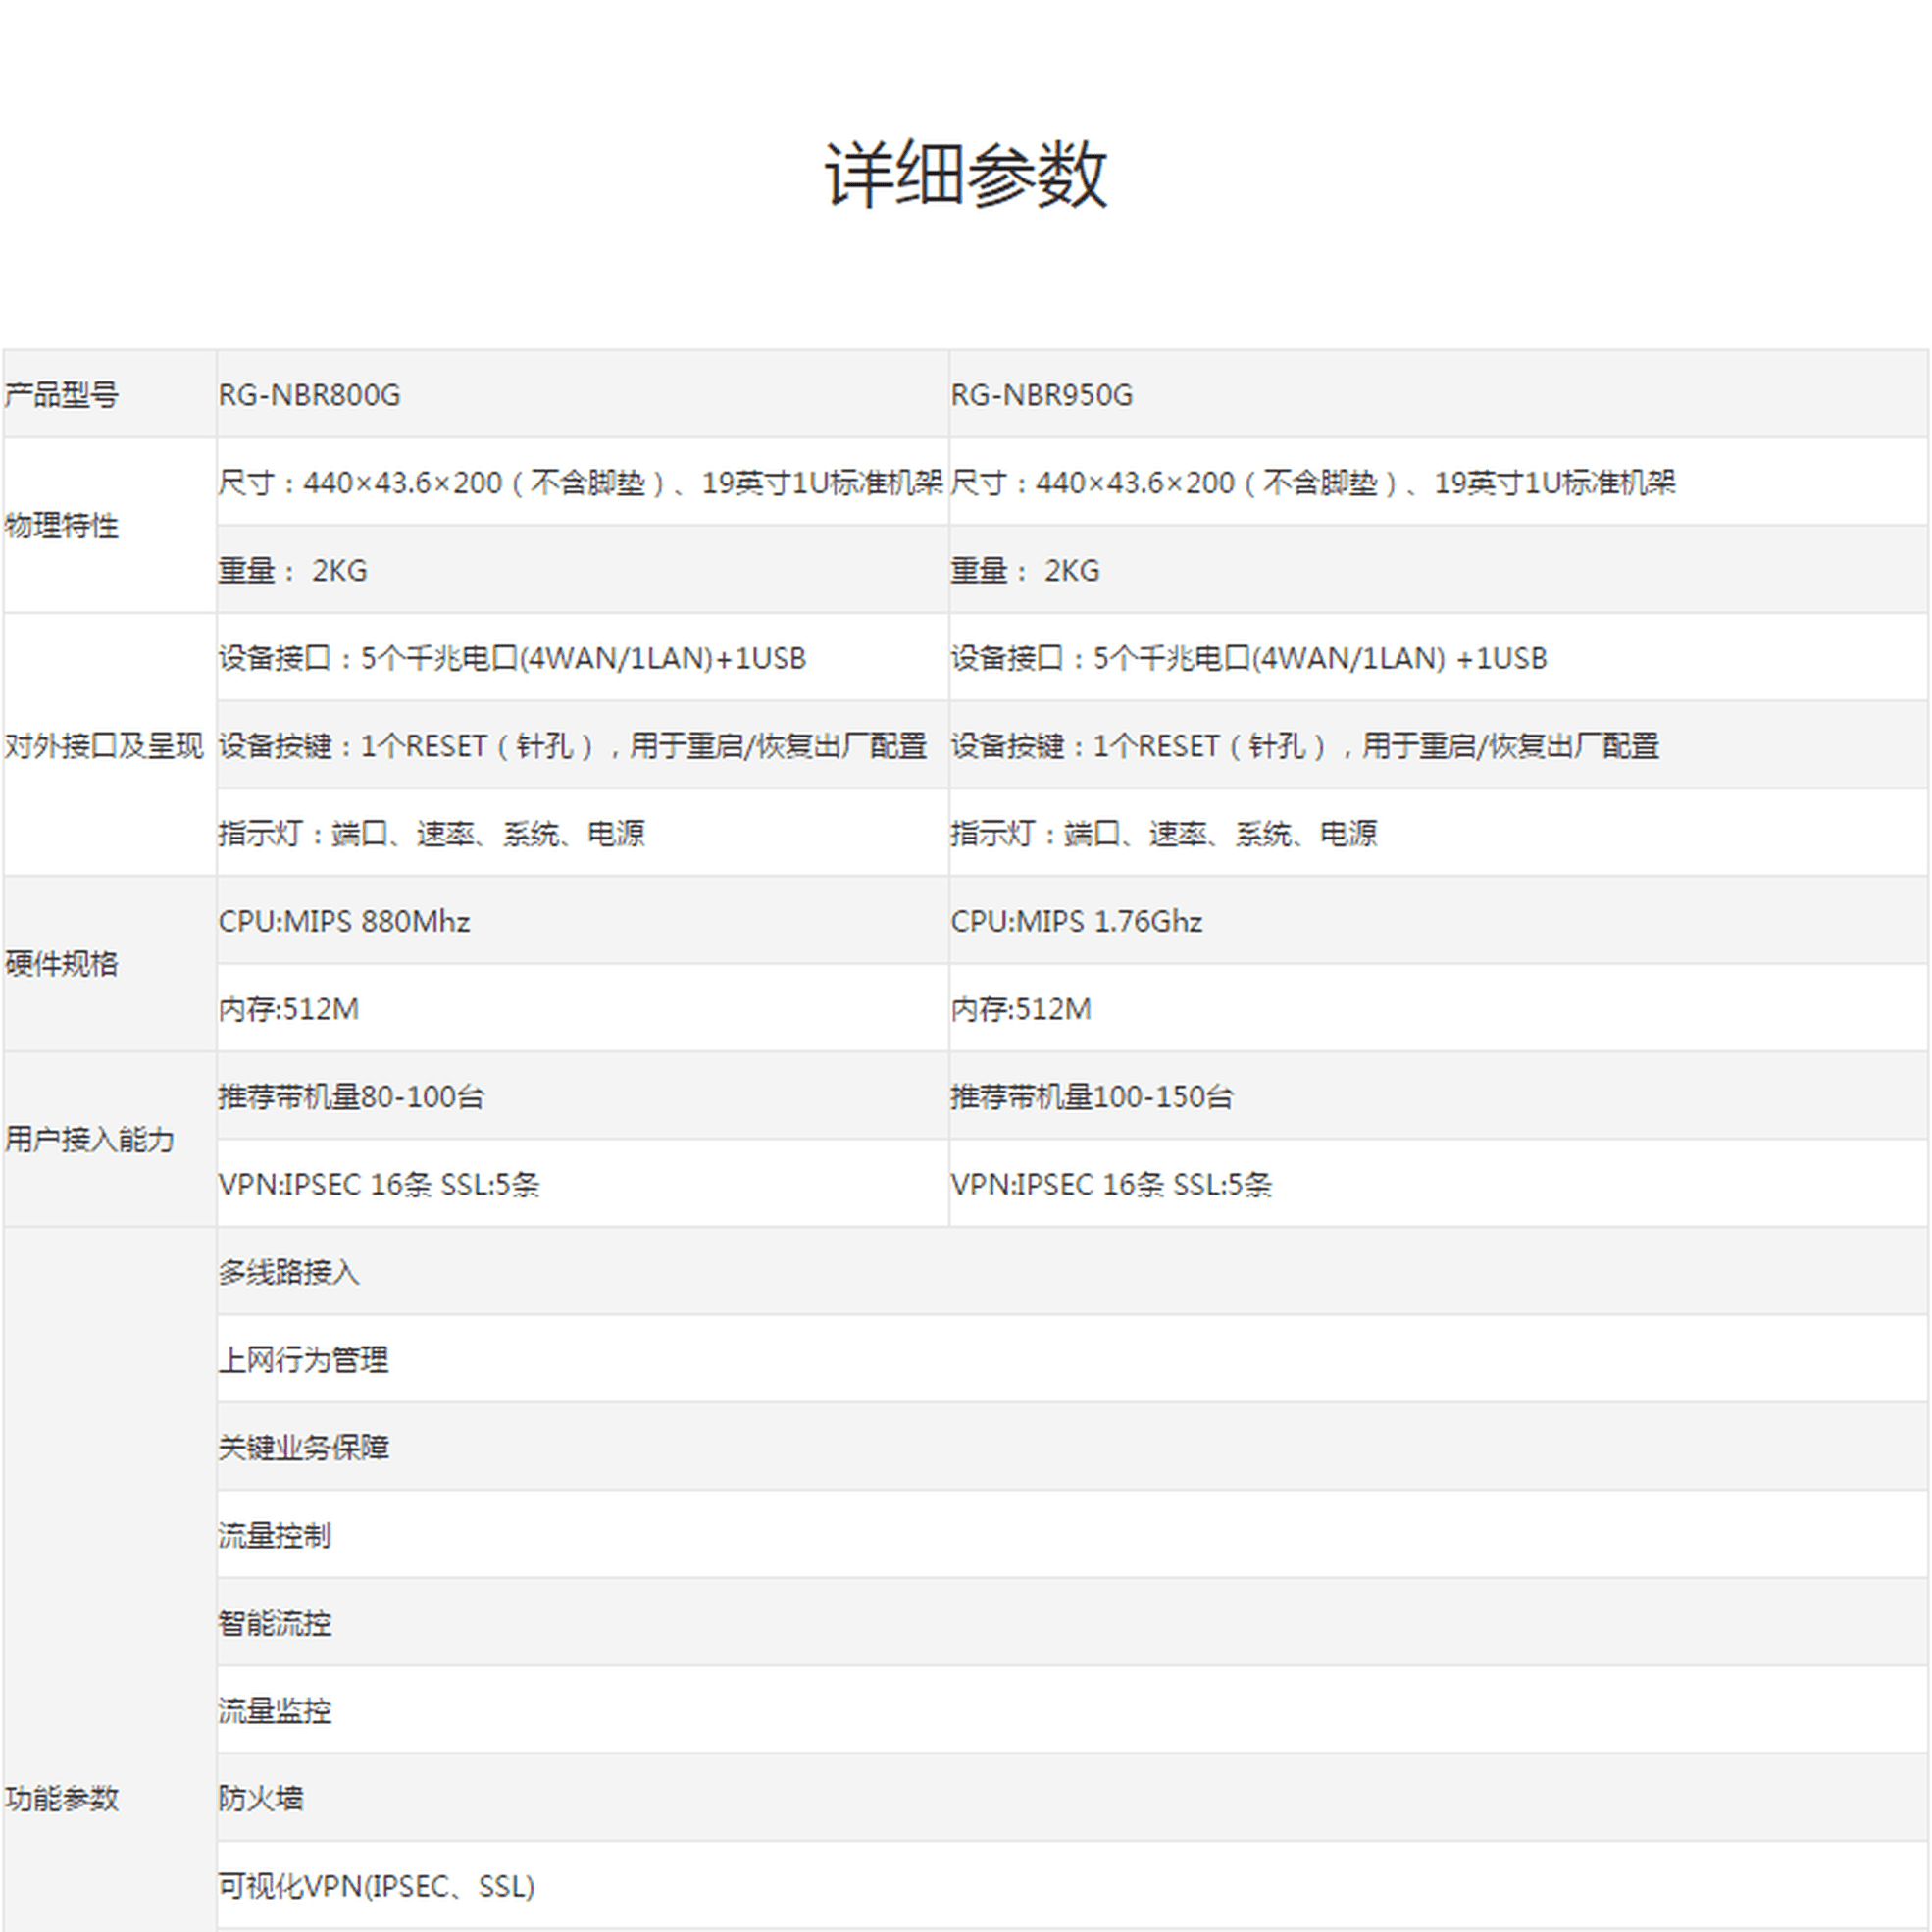Screen dimensions: 1932x1932
Task: Select the 物理特性 row label
Action: pos(109,526)
